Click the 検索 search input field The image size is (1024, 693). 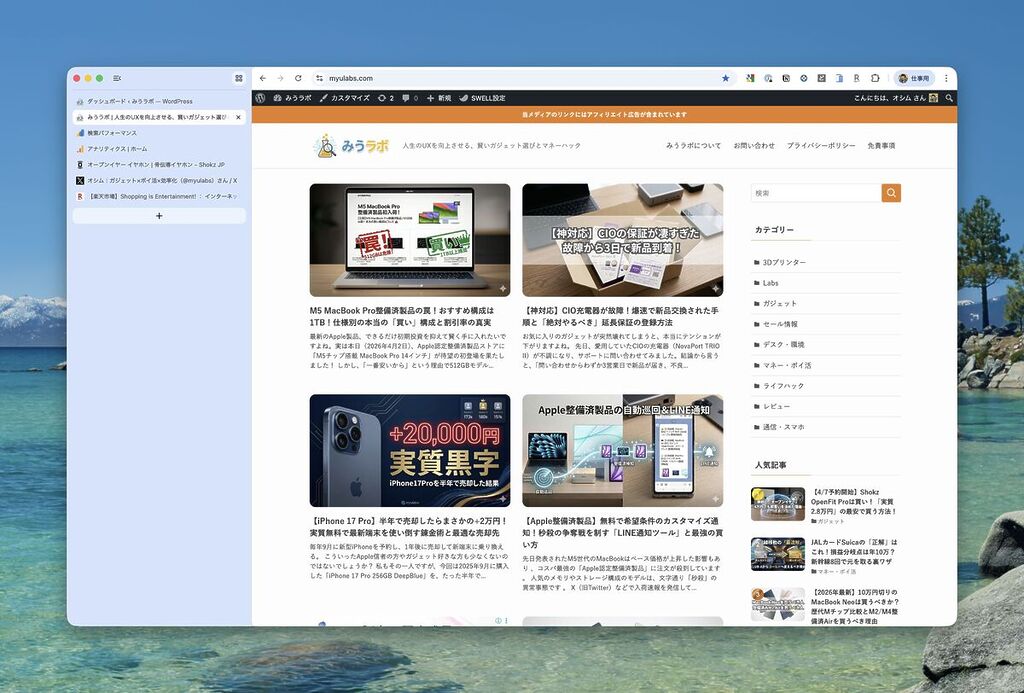(814, 193)
